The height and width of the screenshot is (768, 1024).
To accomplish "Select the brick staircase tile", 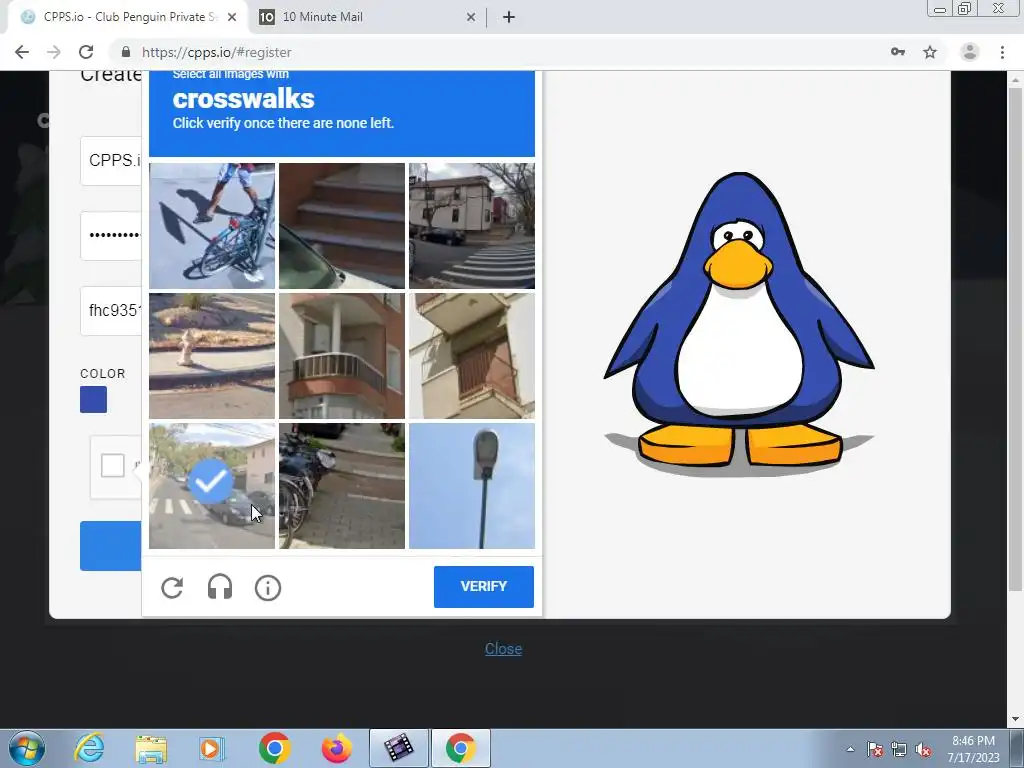I will [x=342, y=226].
